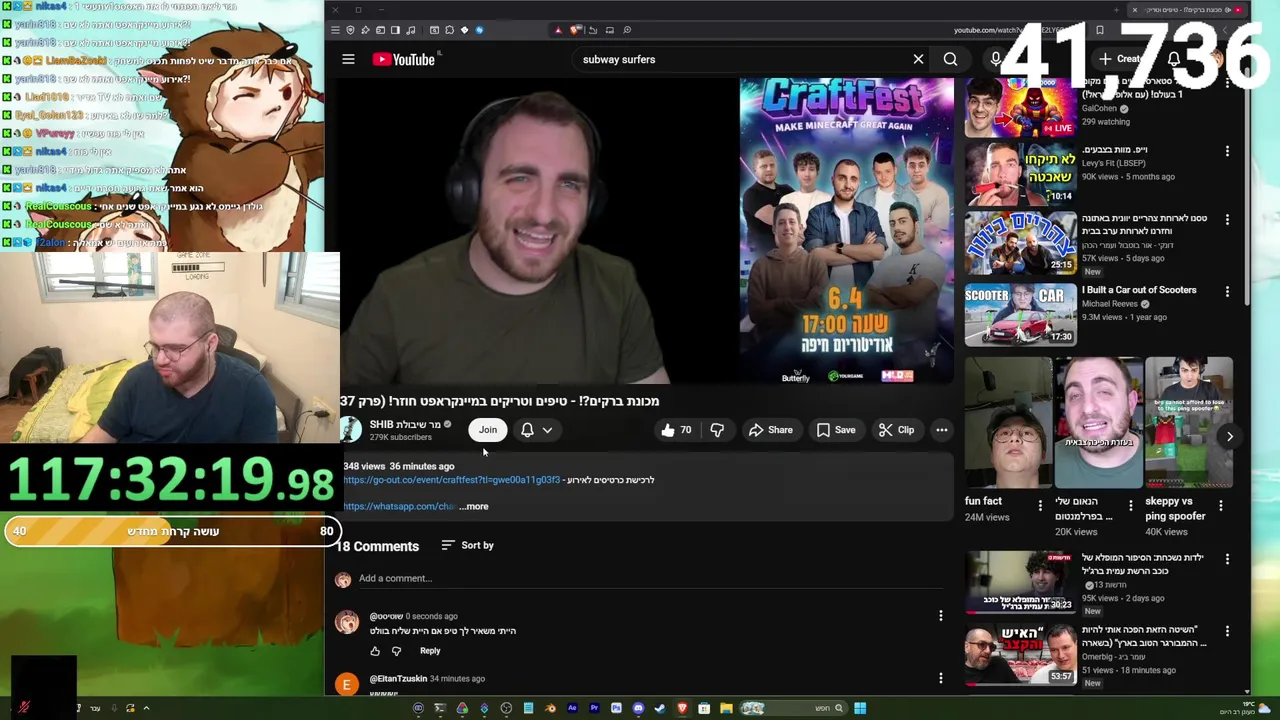Open SHIB channel avatar

(350, 430)
